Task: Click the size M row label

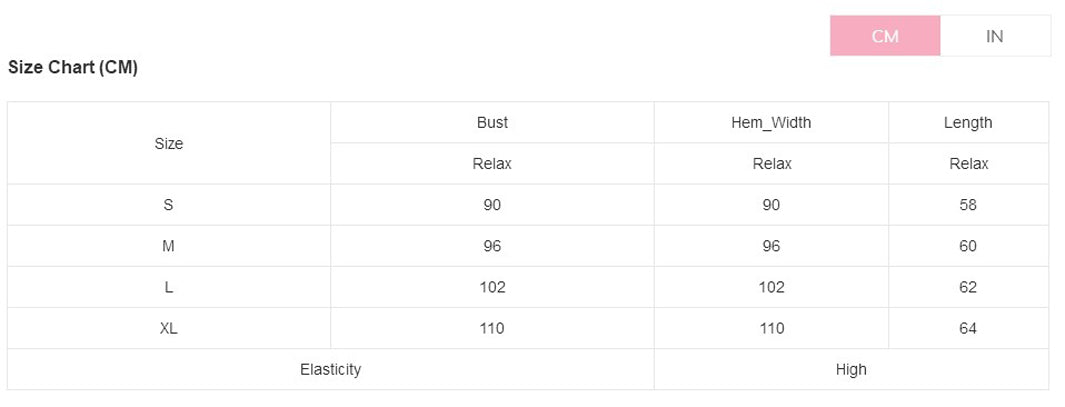Action: pyautogui.click(x=169, y=246)
